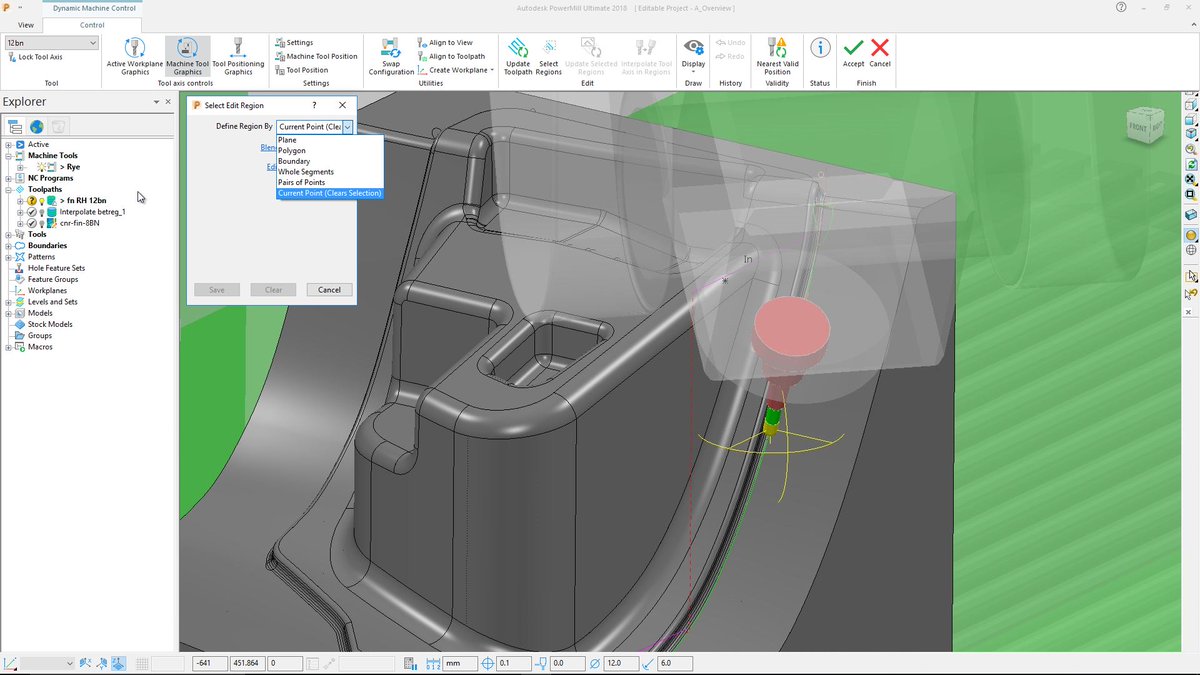The width and height of the screenshot is (1200, 675).
Task: Click Cancel in Select Edit Region
Action: [x=329, y=290]
